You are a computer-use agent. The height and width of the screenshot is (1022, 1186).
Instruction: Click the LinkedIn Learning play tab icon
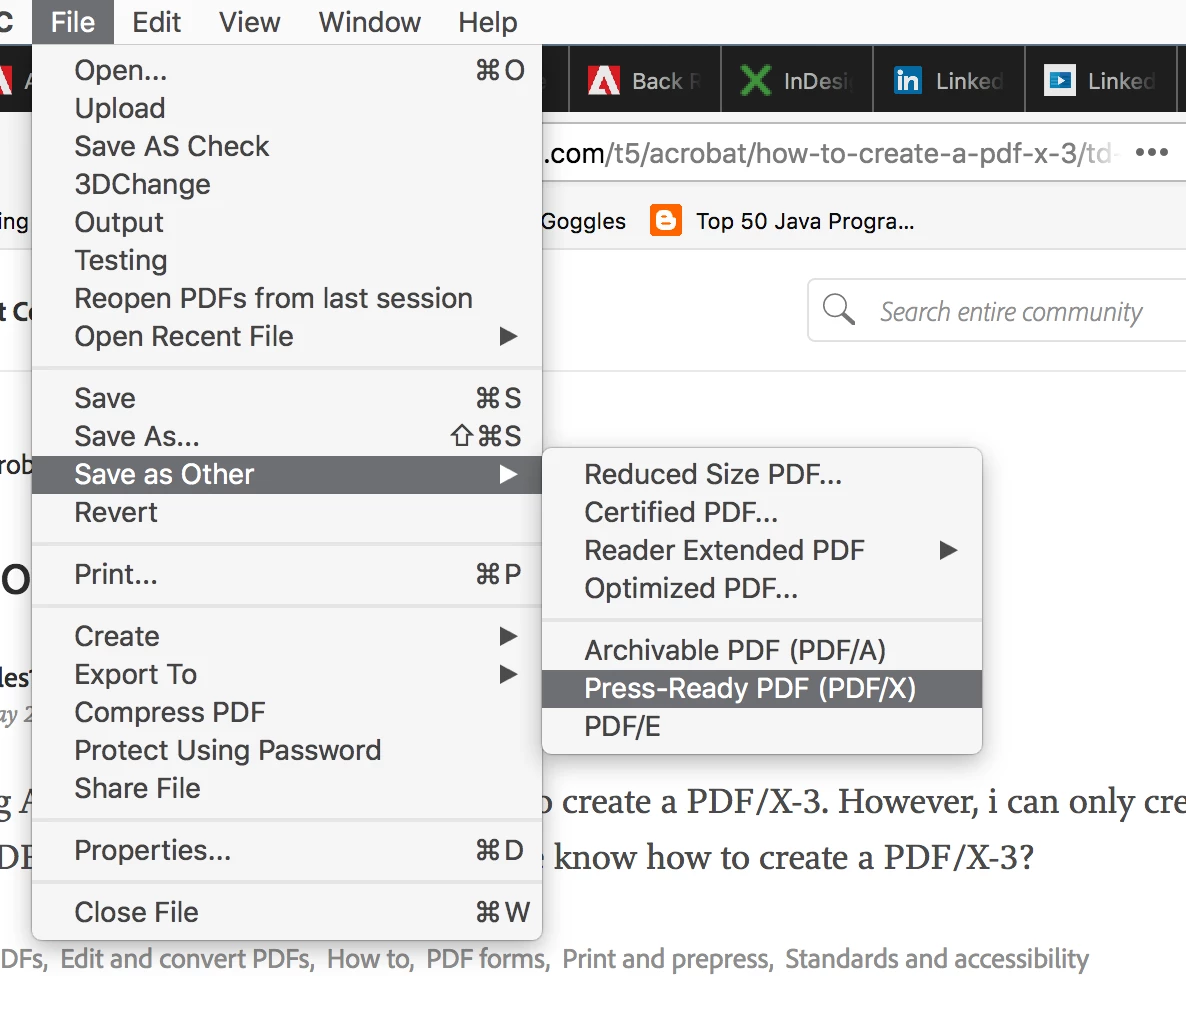[1060, 80]
